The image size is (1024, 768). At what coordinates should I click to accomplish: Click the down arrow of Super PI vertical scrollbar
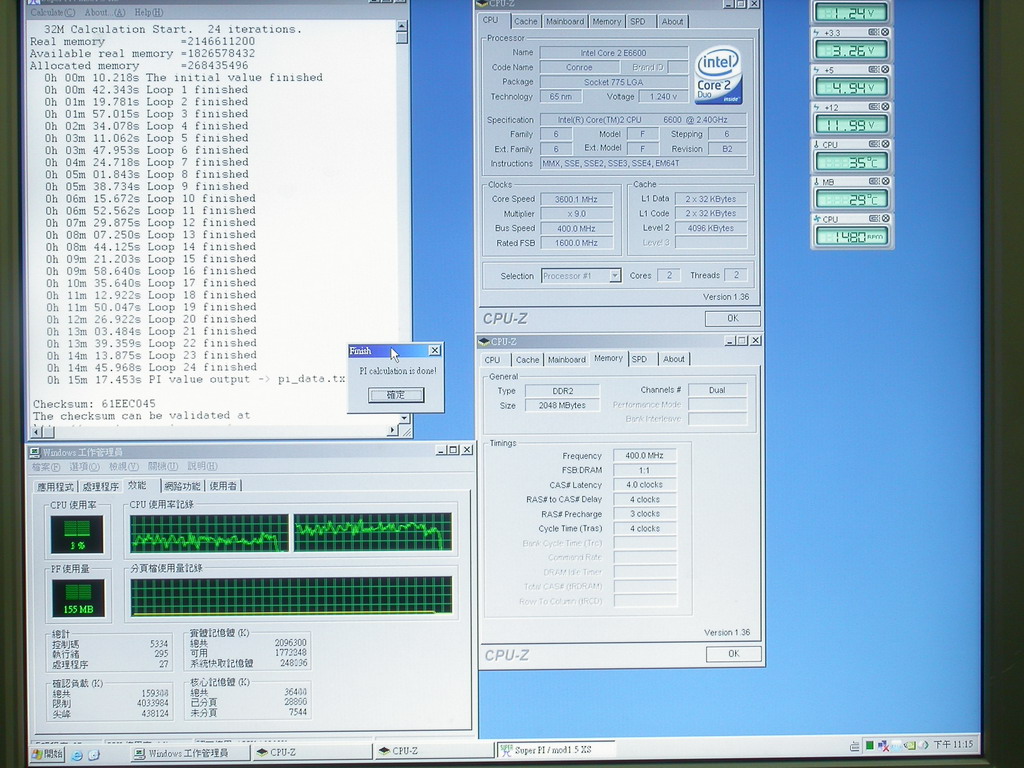tap(404, 418)
